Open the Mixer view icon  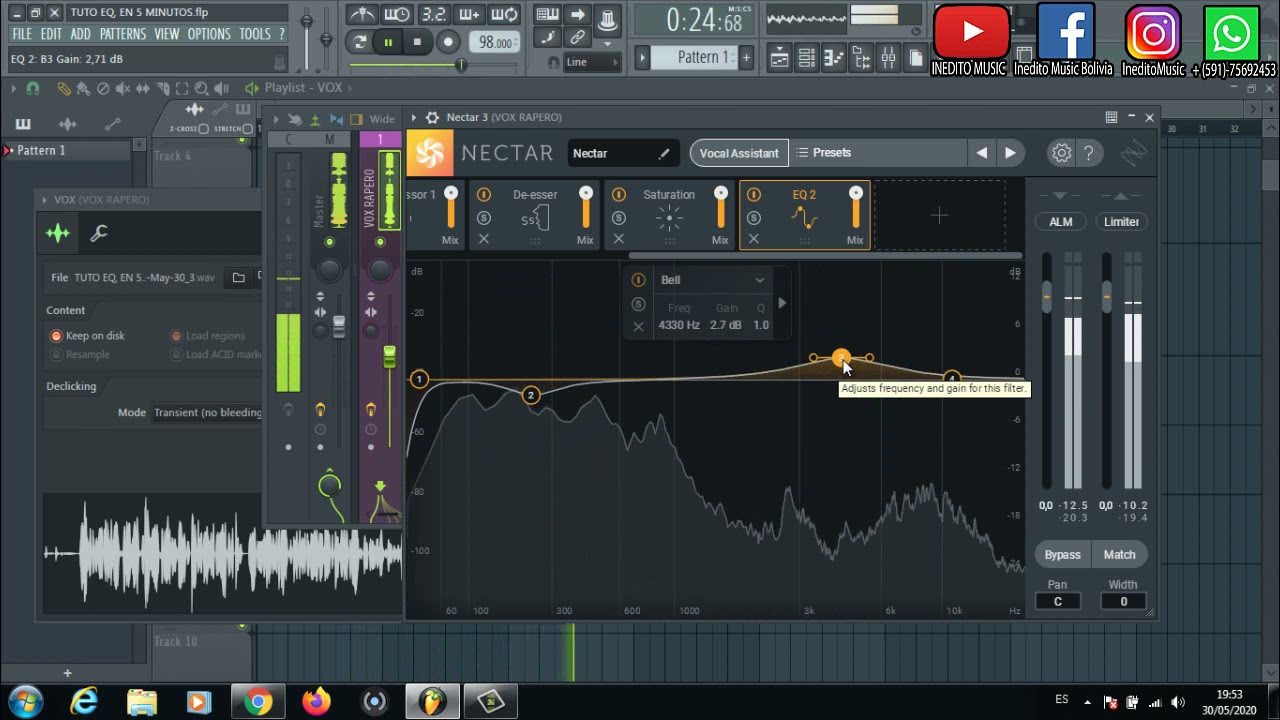pyautogui.click(x=888, y=58)
